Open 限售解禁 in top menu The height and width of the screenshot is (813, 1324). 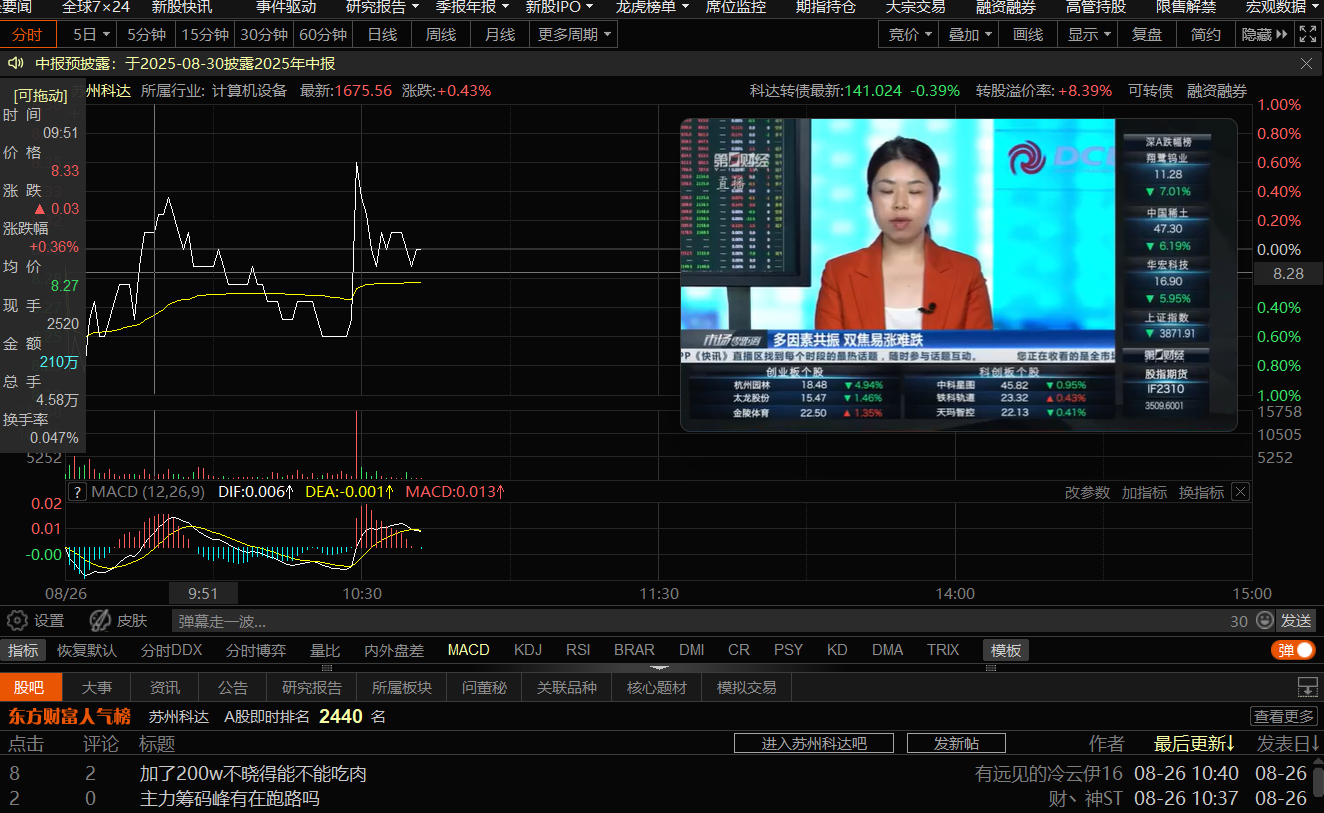coord(1186,7)
